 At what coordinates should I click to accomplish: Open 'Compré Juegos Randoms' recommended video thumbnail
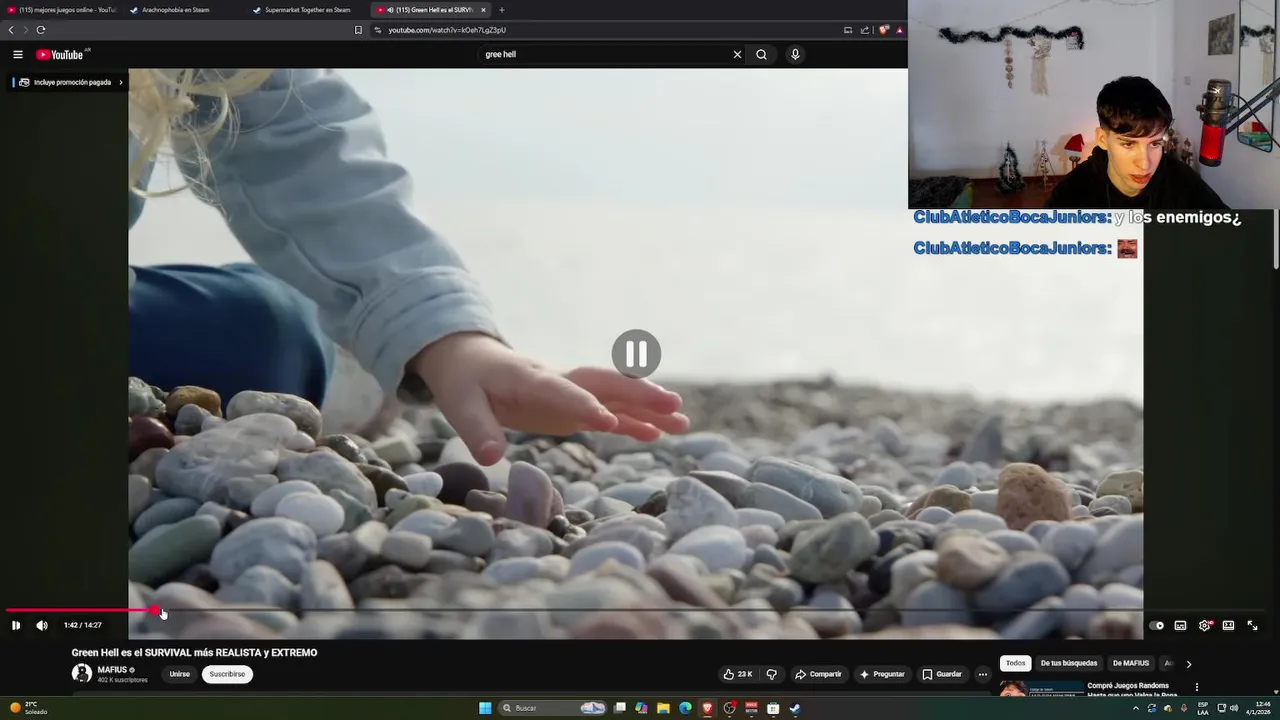(1041, 689)
